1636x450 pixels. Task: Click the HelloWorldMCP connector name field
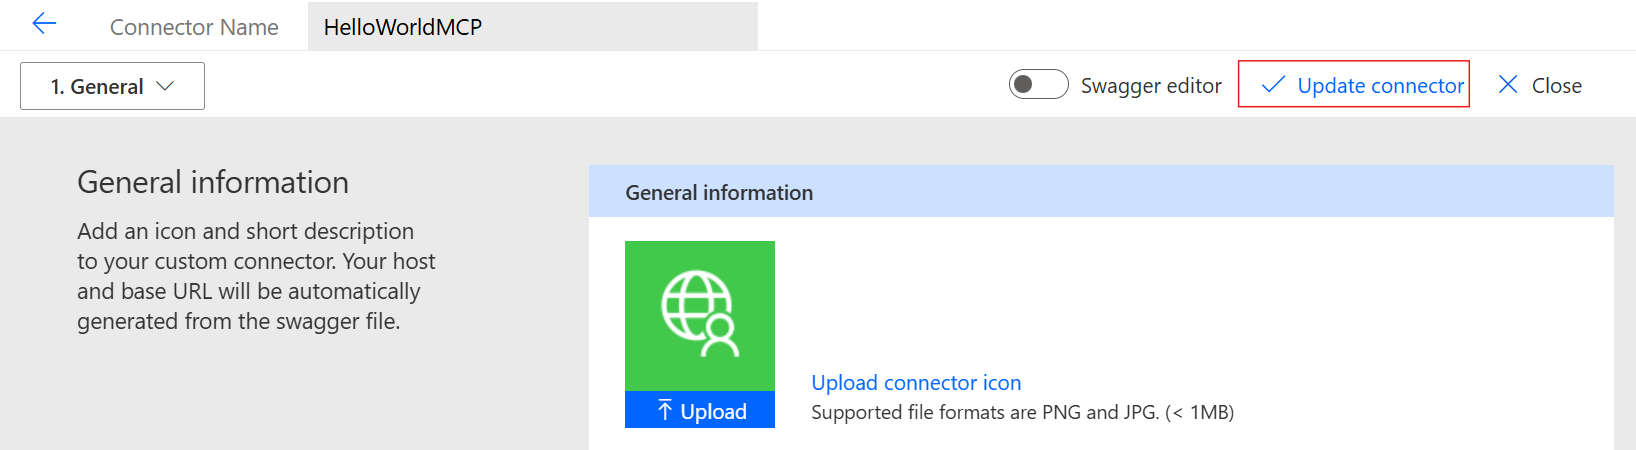[x=533, y=26]
